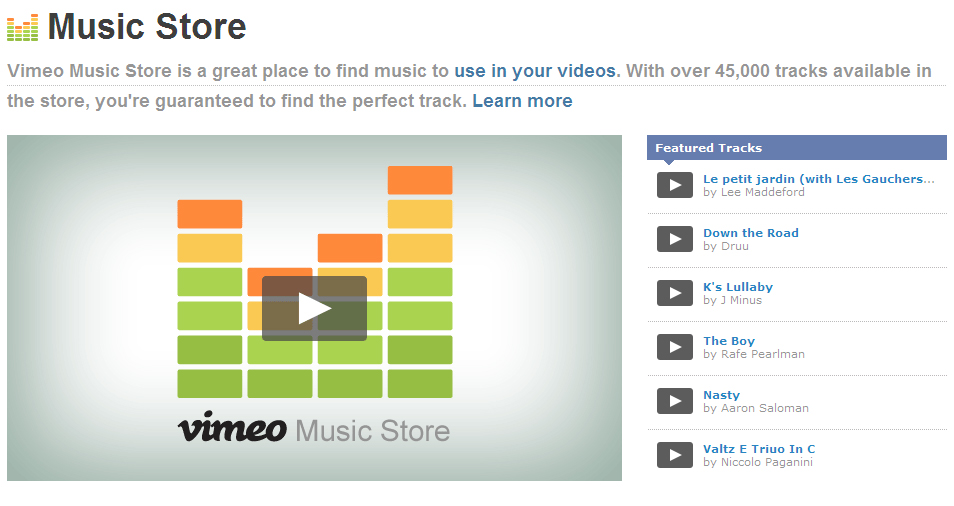Click the Music Store equalizer logo icon
This screenshot has width=954, height=506.
(23, 27)
